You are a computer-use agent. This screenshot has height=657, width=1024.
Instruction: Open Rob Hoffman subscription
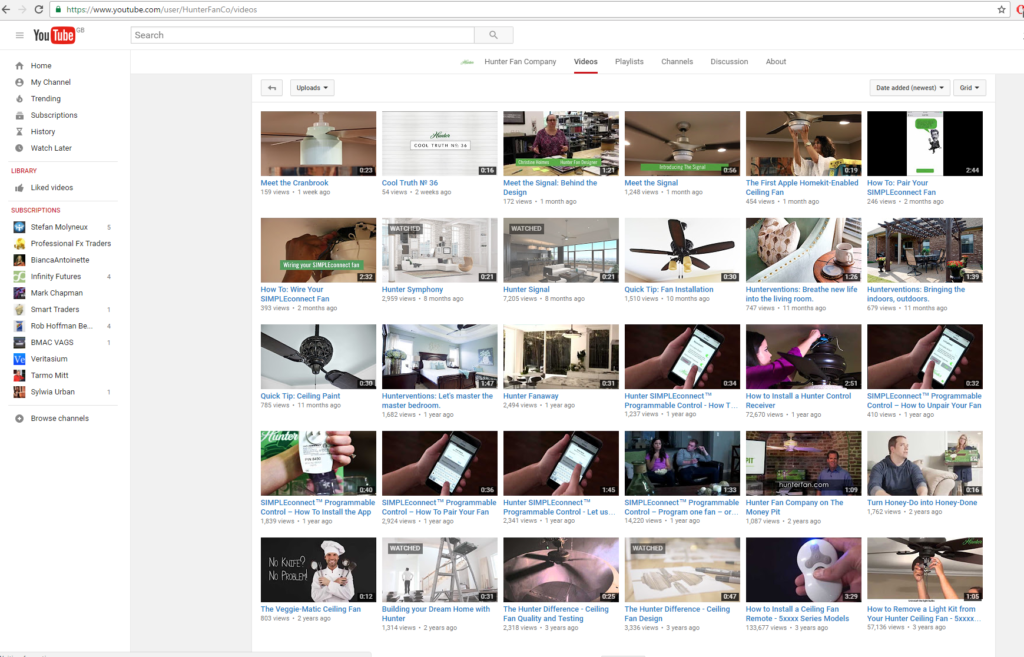click(x=61, y=326)
